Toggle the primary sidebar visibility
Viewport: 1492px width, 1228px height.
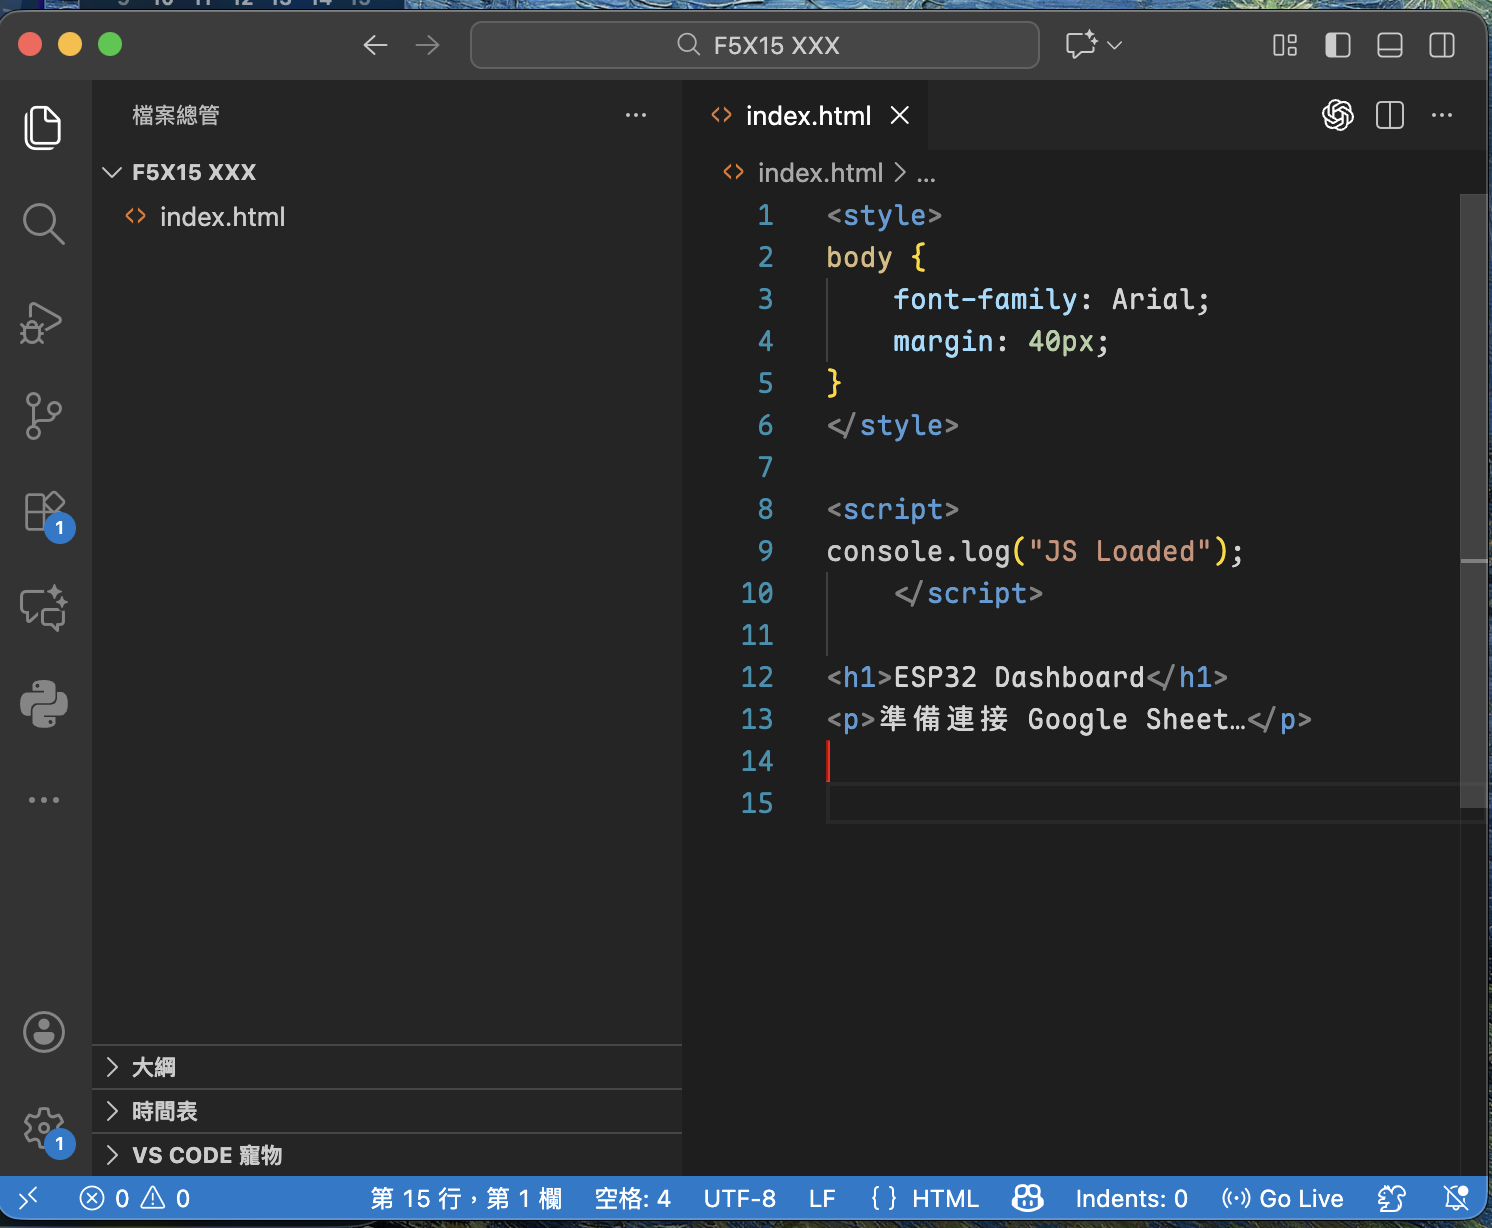pos(1337,45)
